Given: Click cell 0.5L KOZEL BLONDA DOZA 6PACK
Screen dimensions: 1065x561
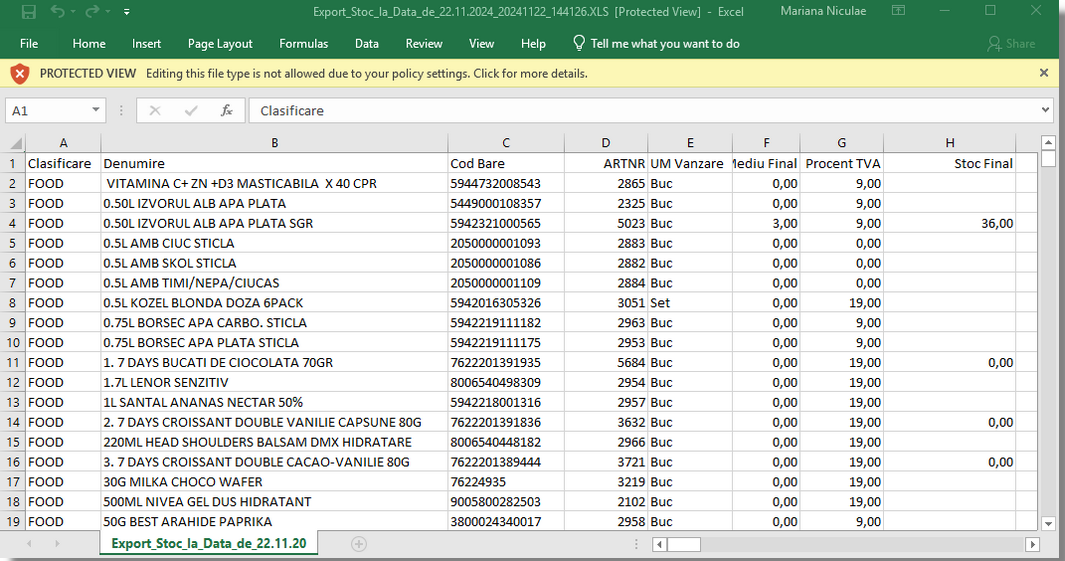Looking at the screenshot, I should (274, 303).
